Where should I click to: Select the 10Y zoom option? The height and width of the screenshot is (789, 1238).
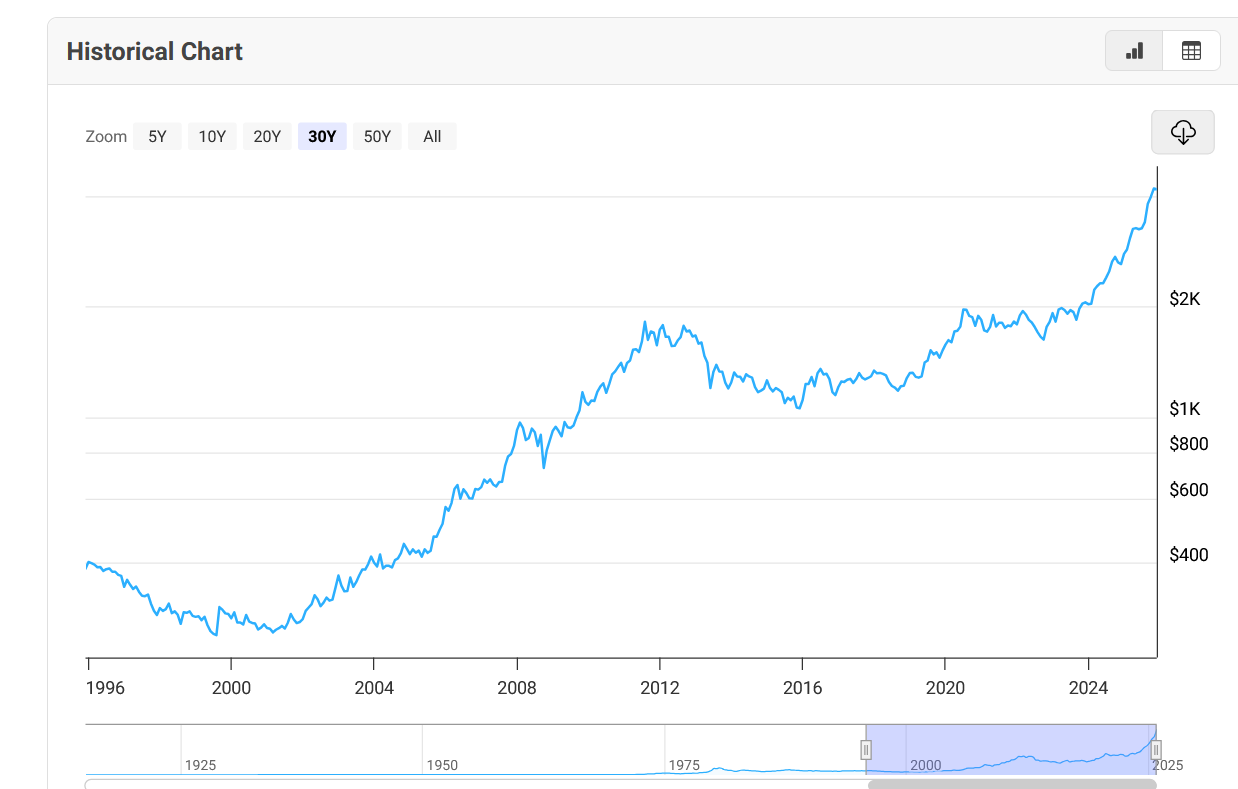212,137
